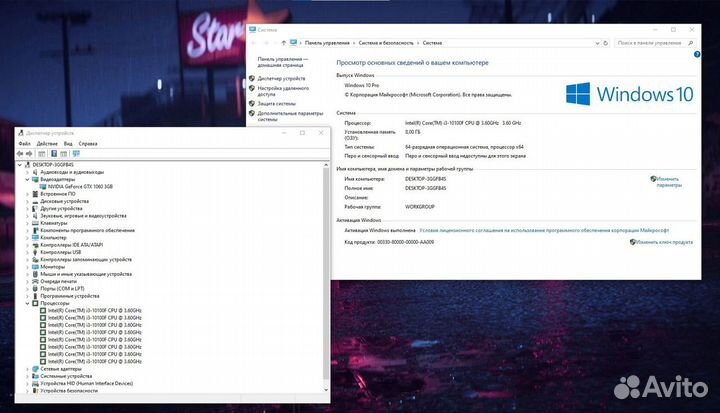Open the Вид menu
Viewport: 720px width, 413px height.
pos(68,144)
